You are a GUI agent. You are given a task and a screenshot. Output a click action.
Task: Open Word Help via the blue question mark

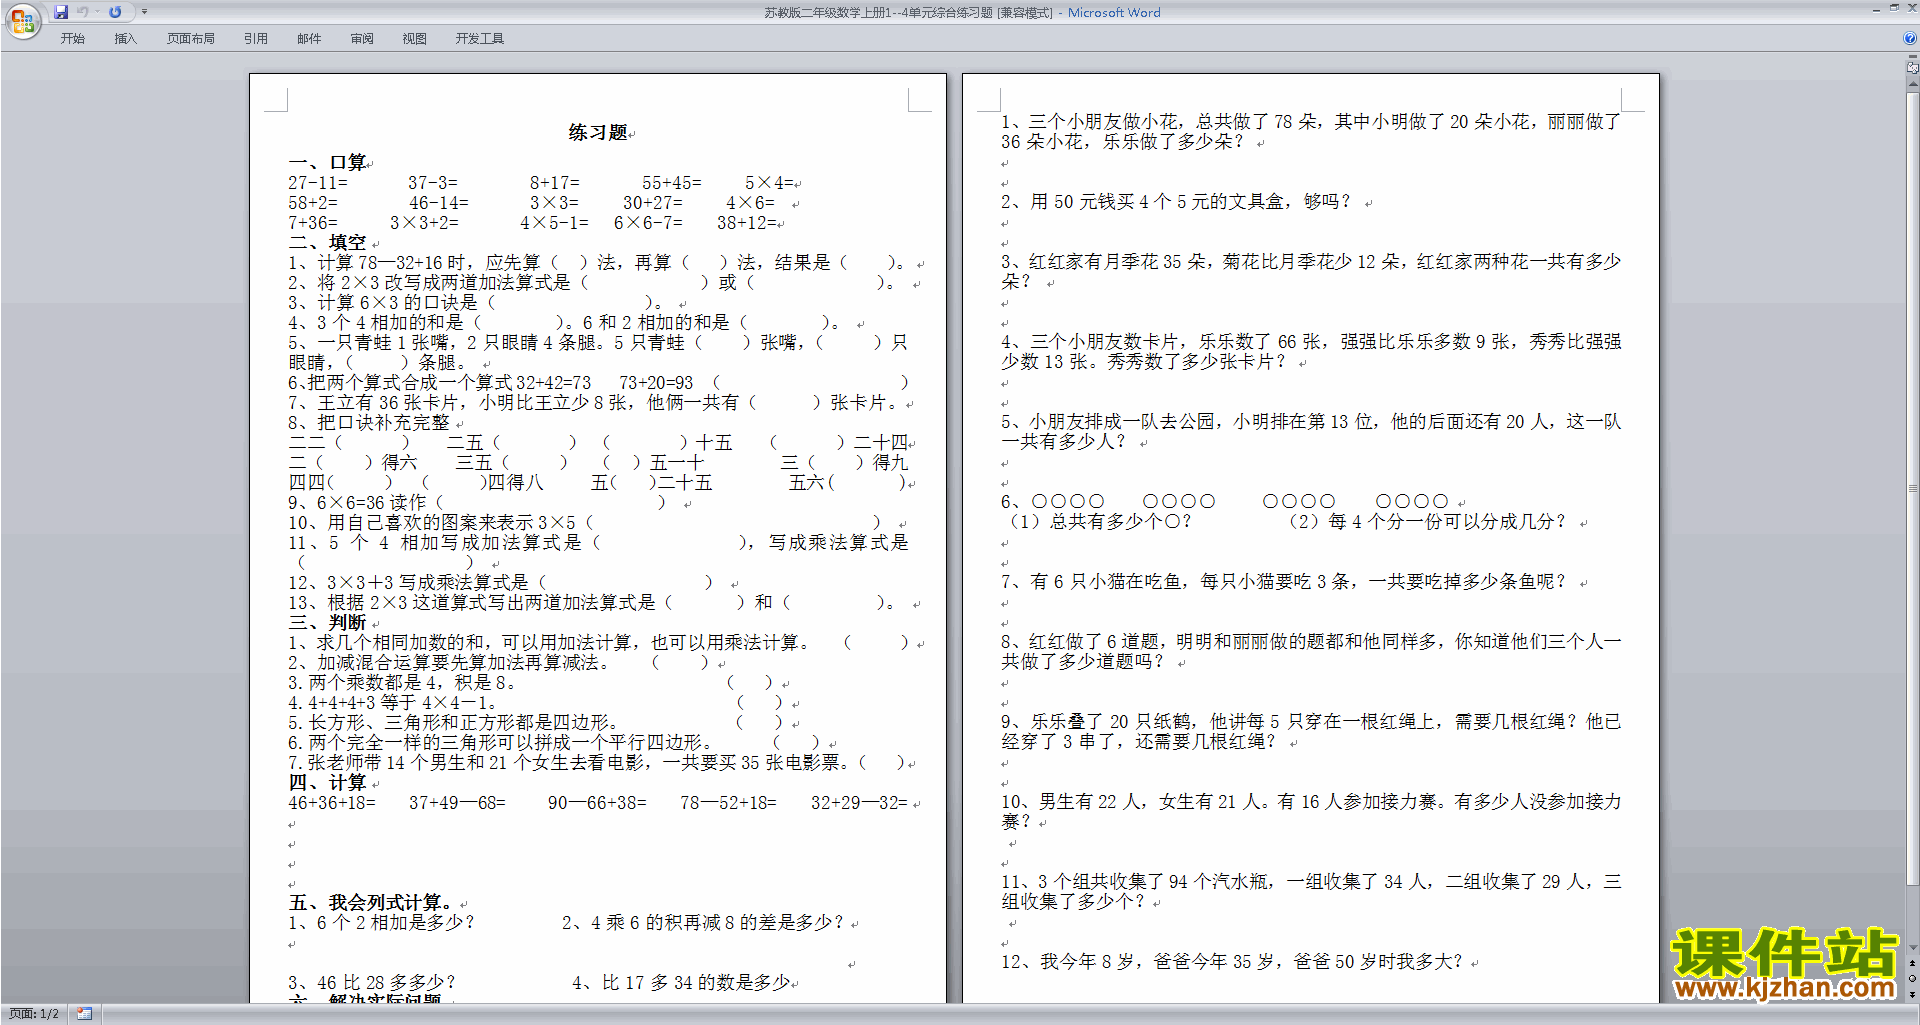(x=1910, y=39)
